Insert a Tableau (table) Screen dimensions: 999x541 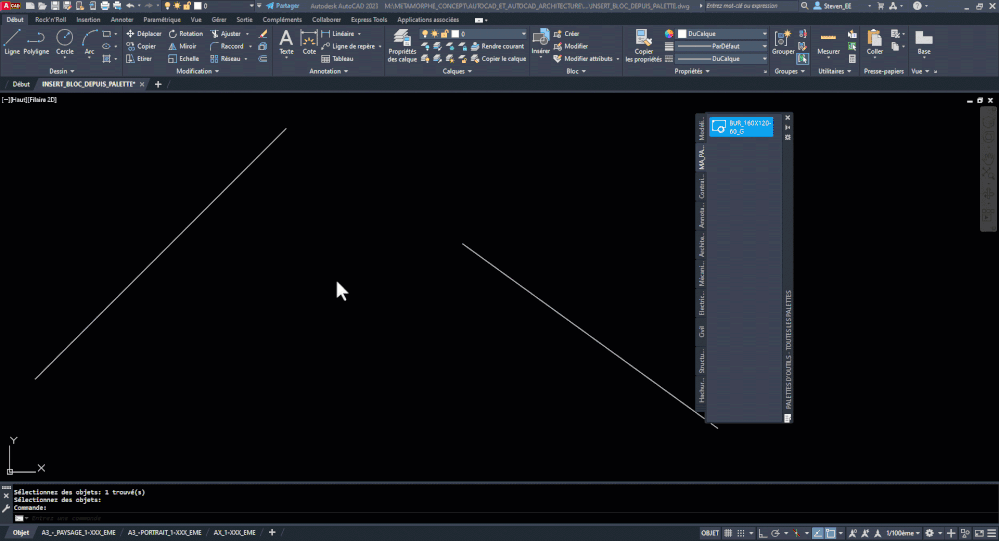[337, 59]
